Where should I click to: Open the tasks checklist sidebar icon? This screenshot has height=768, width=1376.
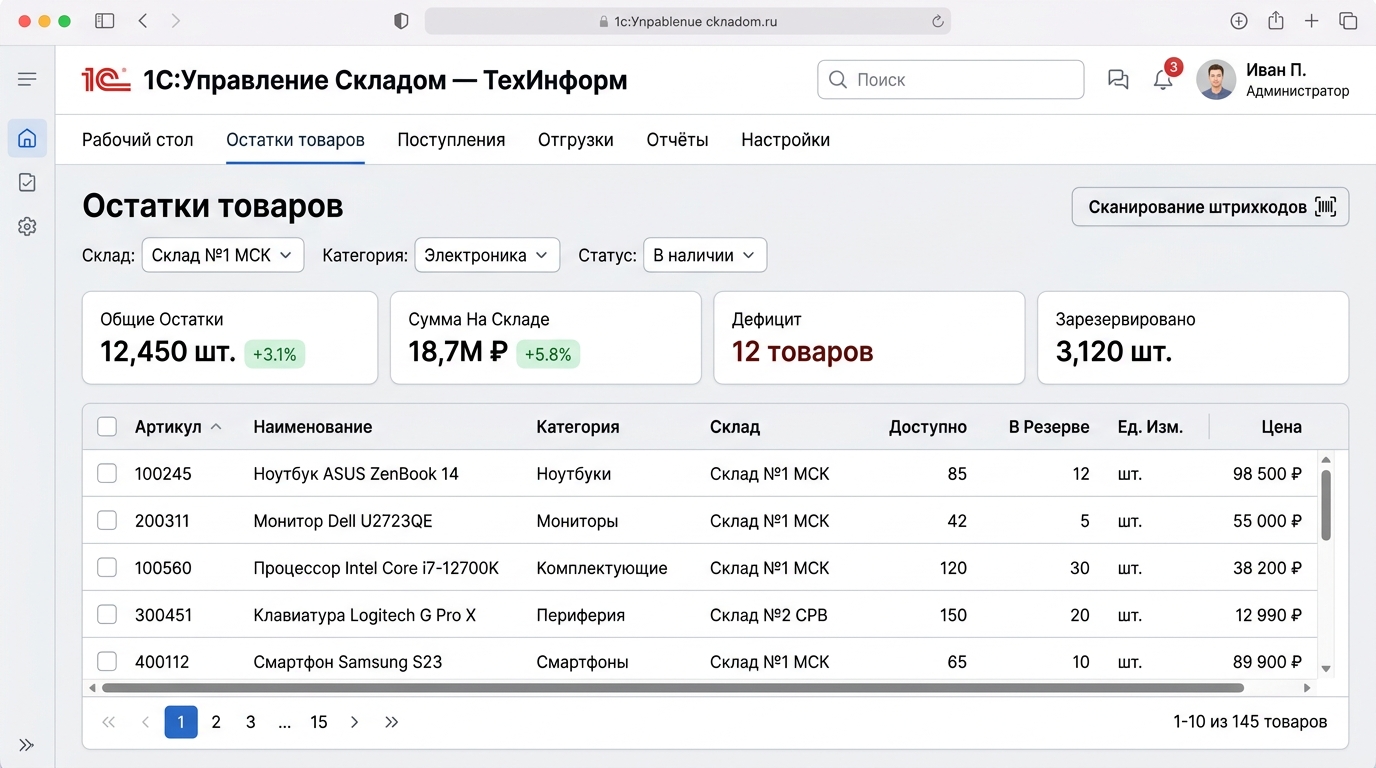[27, 182]
